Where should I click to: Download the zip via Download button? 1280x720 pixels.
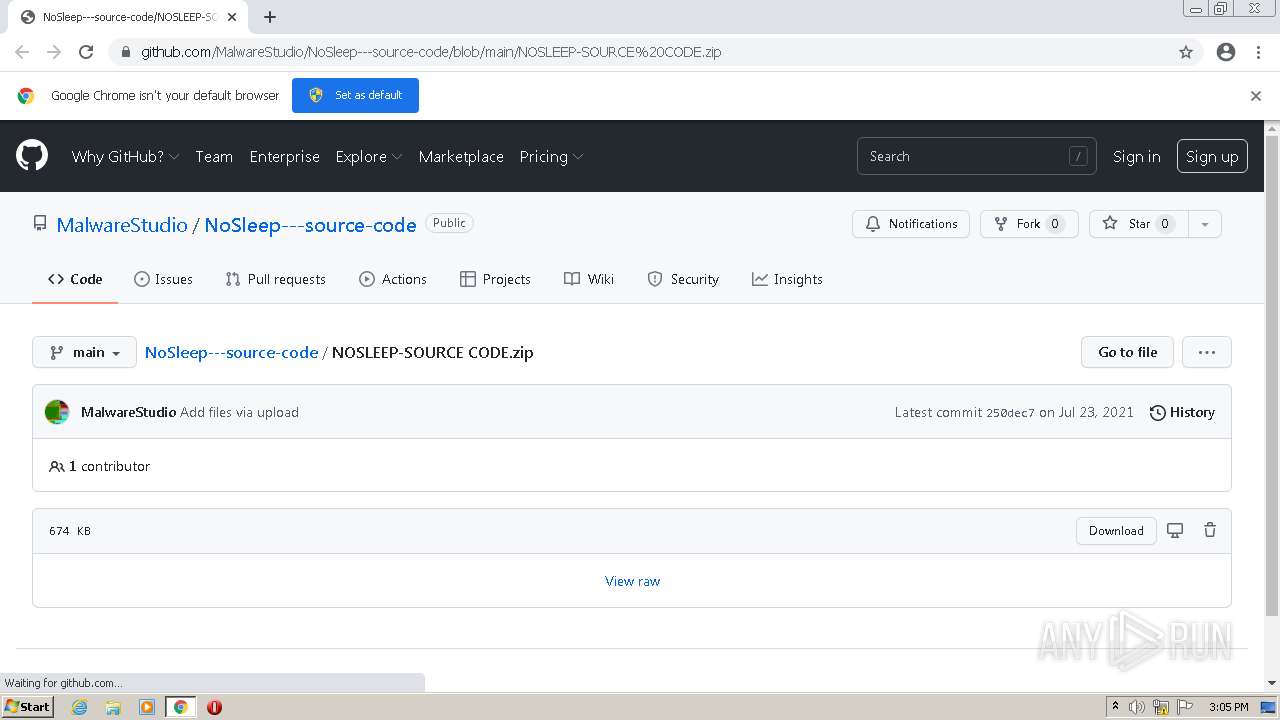pyautogui.click(x=1116, y=531)
